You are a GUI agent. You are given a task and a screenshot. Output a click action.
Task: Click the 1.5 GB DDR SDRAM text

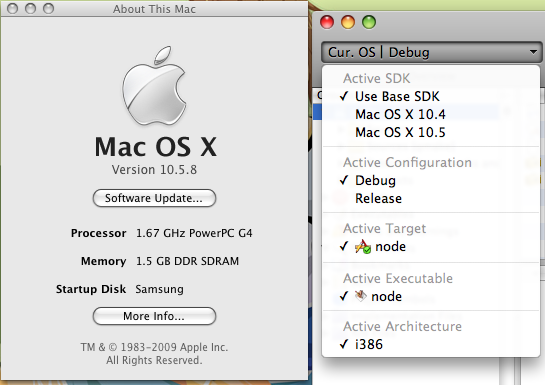click(x=187, y=261)
